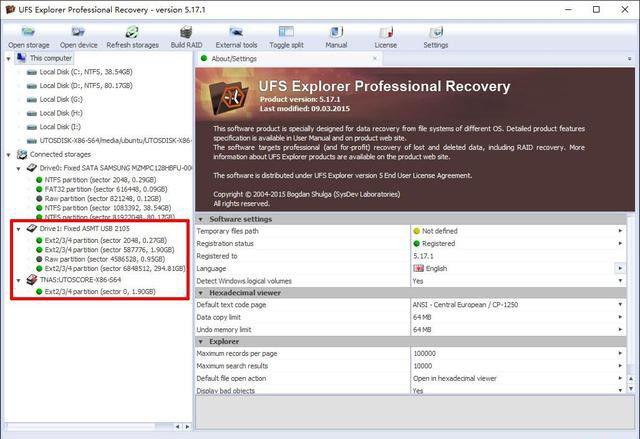Open Temporary files path options arrow
The width and height of the screenshot is (640, 439).
pos(620,231)
